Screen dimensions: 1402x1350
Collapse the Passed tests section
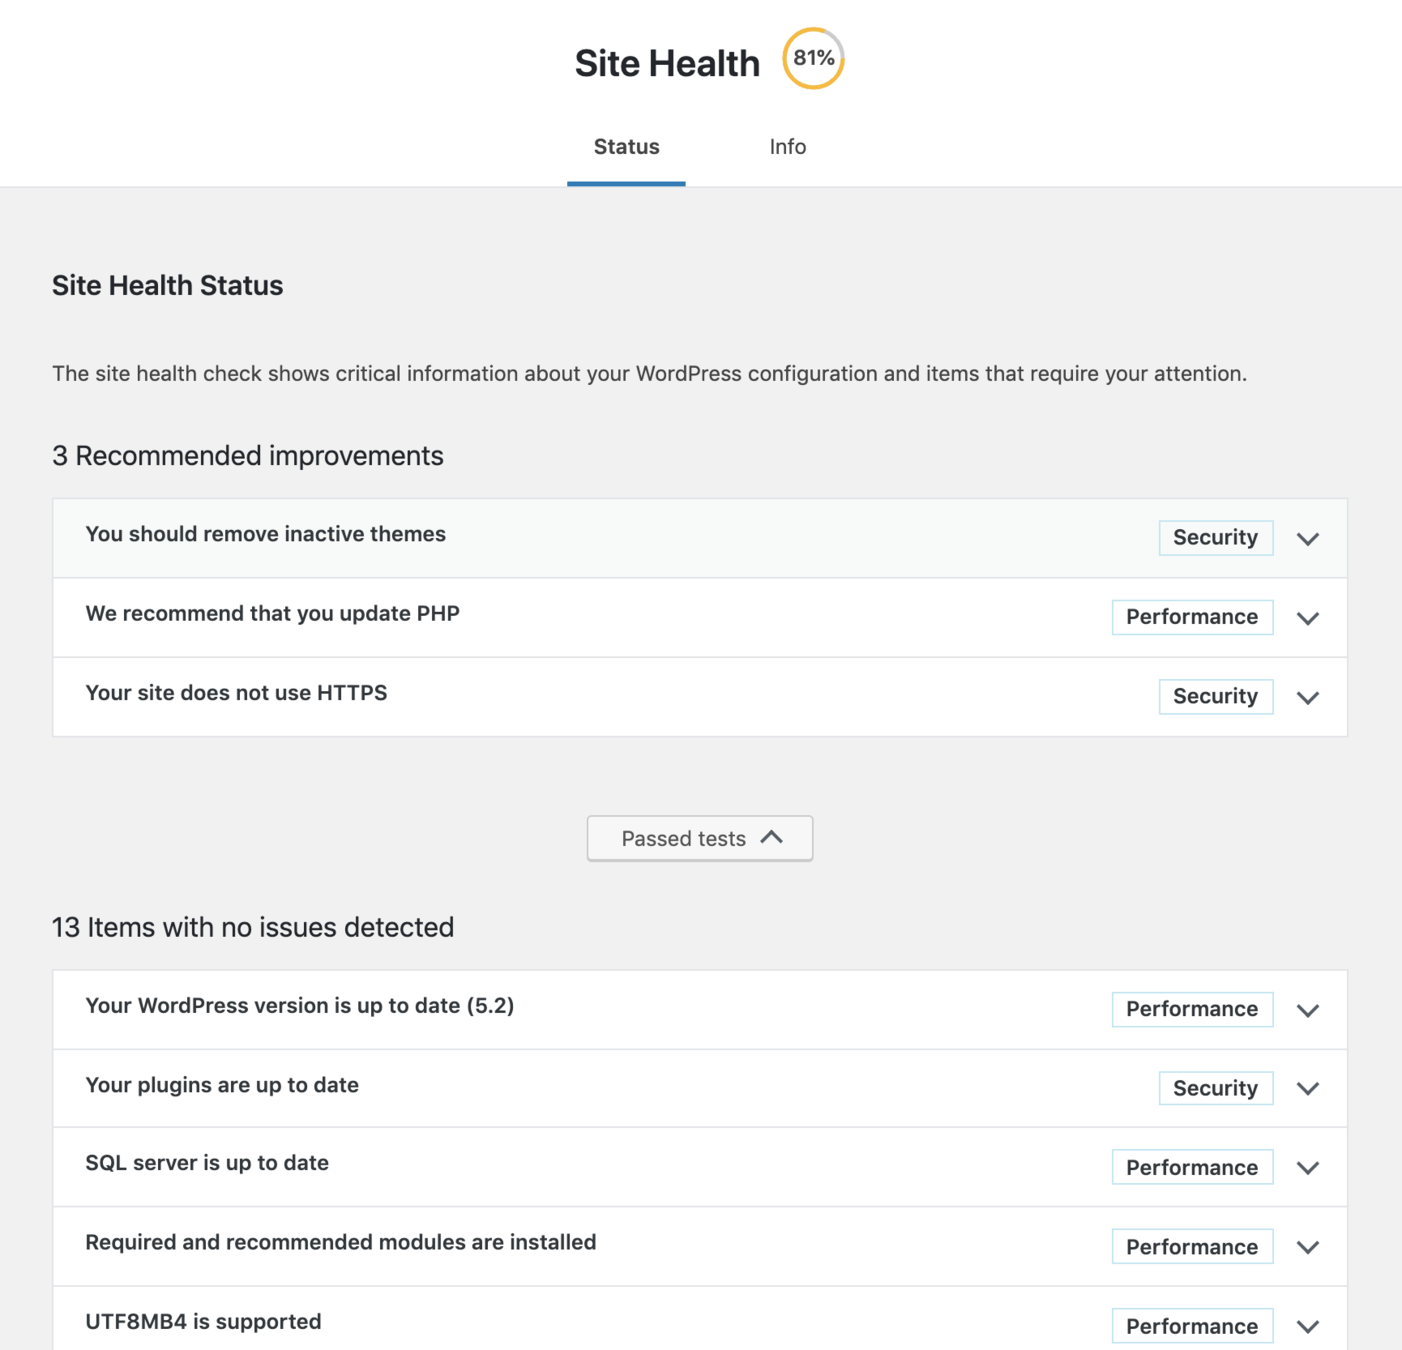point(700,838)
